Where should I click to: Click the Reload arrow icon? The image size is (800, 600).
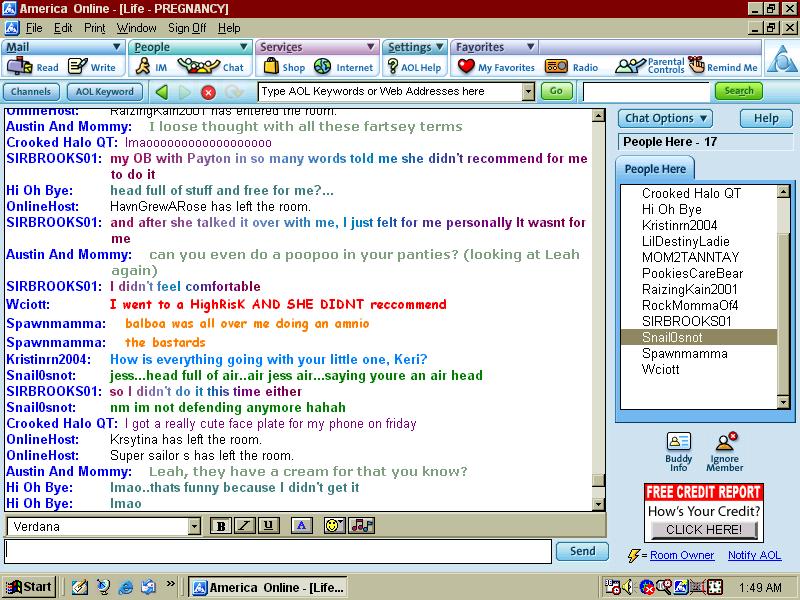(x=233, y=92)
